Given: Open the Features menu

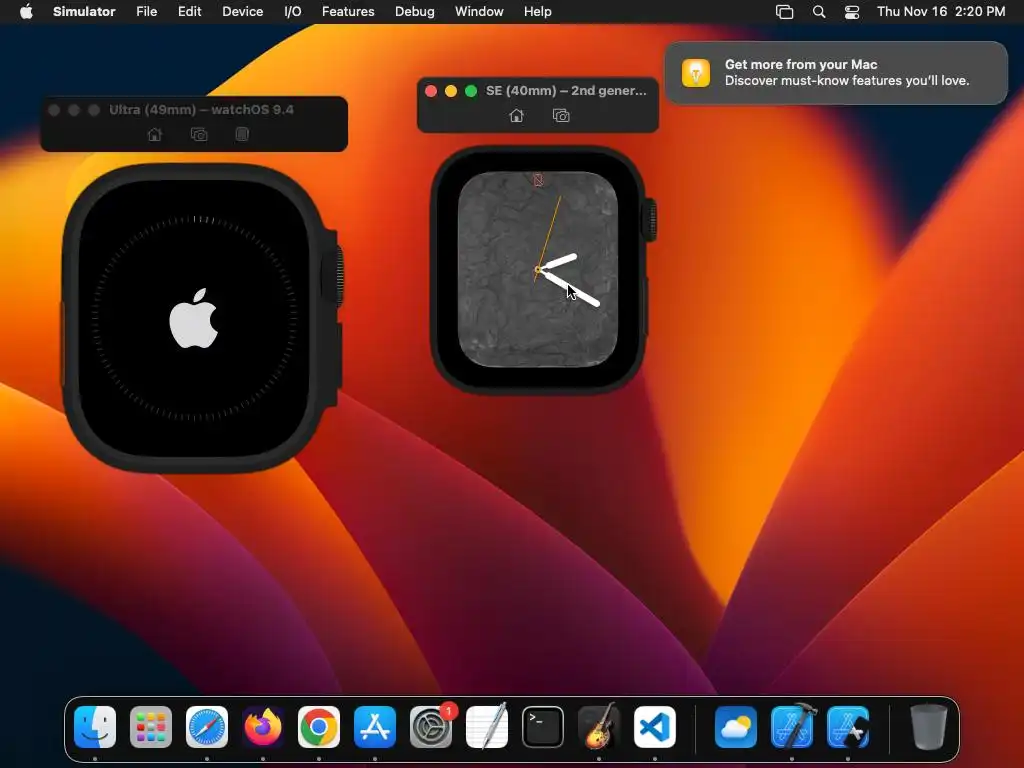Looking at the screenshot, I should click(348, 11).
